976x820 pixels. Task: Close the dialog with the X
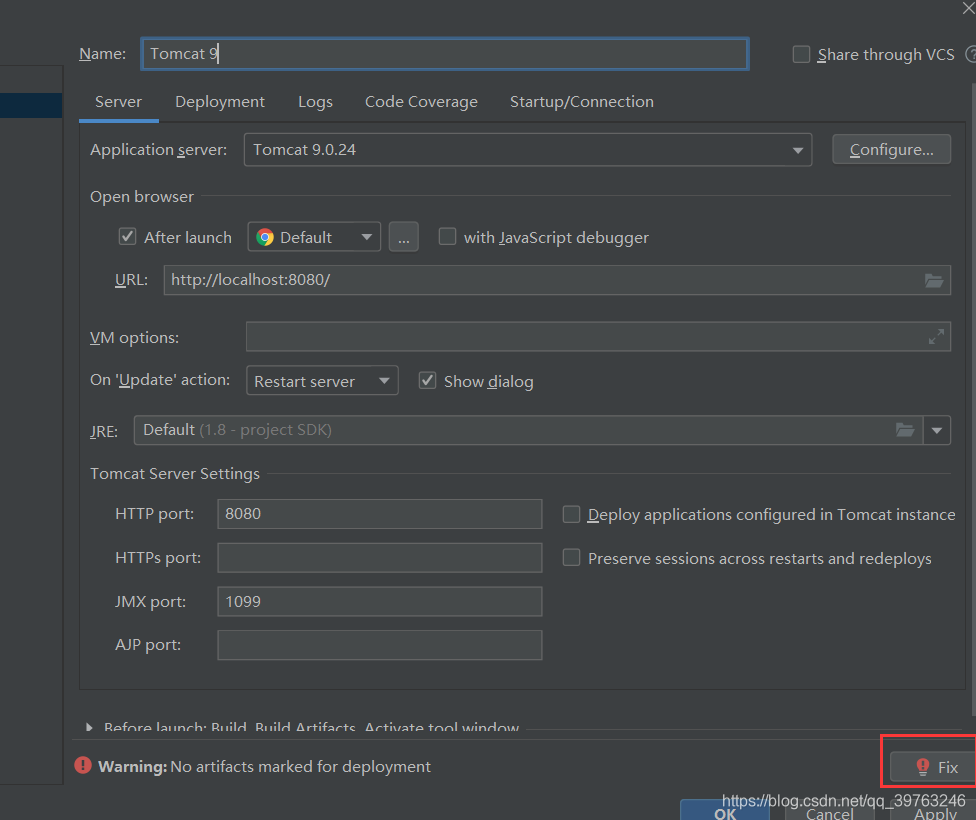point(969,8)
